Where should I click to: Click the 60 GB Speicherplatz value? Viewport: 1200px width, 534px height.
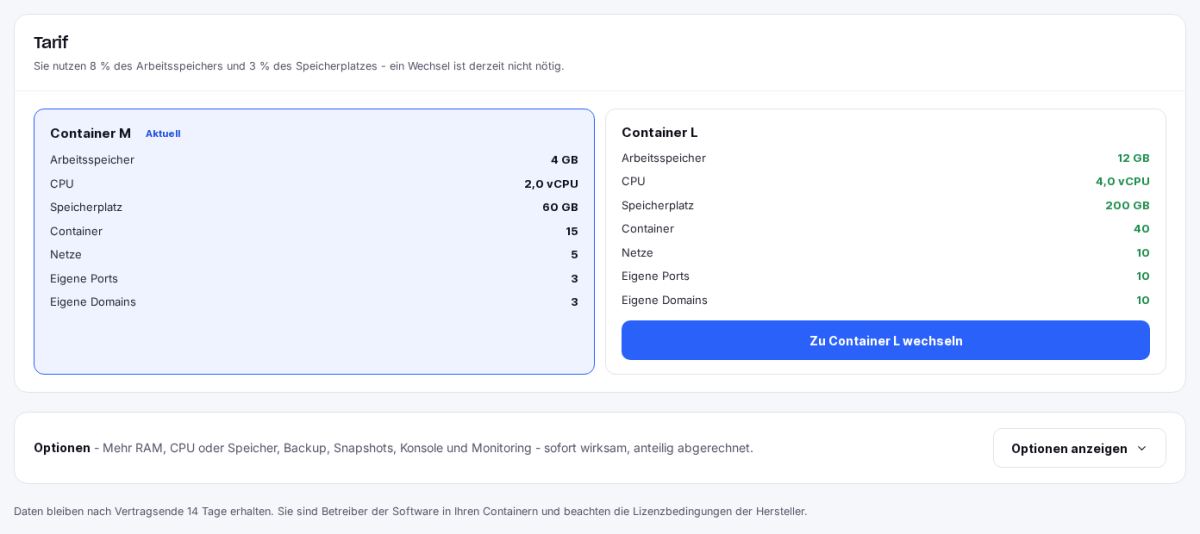tap(560, 207)
